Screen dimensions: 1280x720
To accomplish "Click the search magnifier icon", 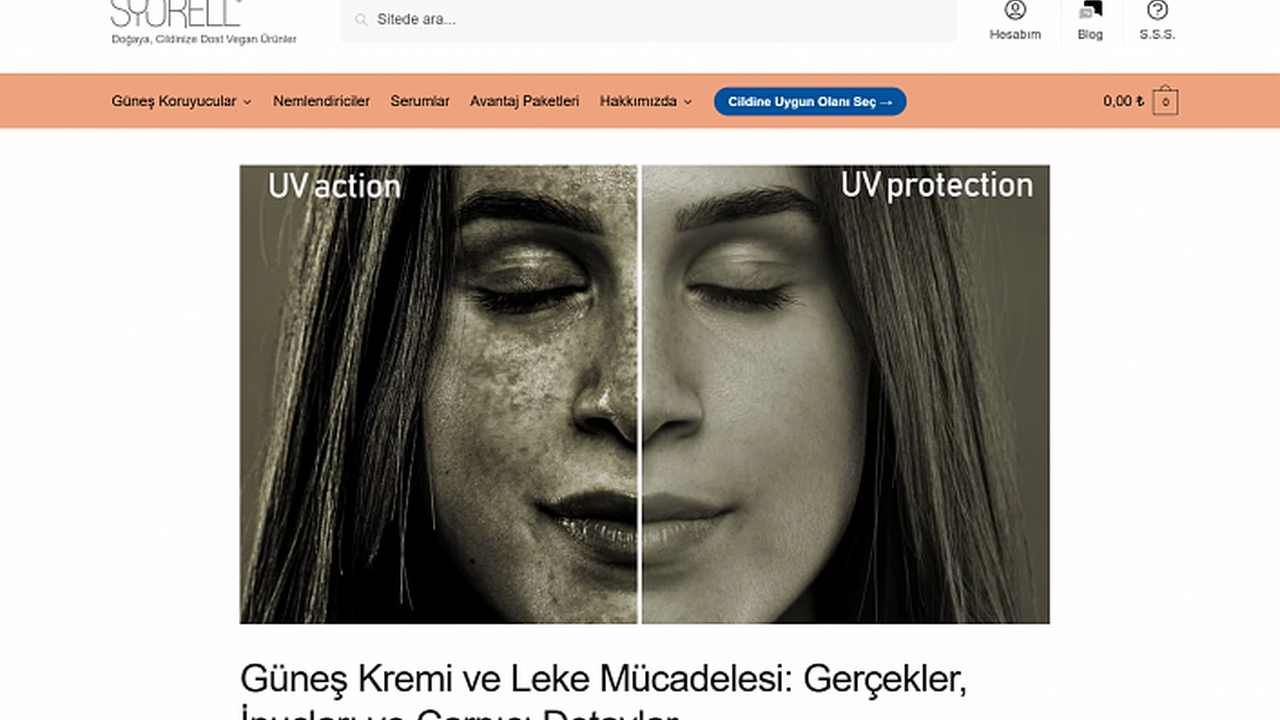I will point(361,19).
